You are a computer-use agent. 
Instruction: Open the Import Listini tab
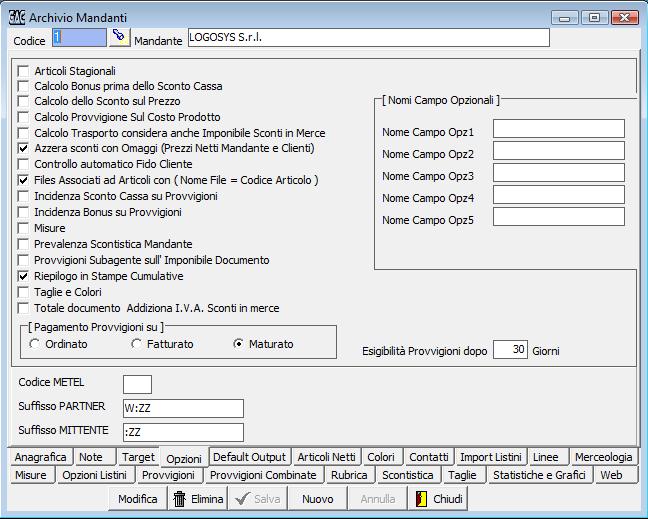coord(491,457)
